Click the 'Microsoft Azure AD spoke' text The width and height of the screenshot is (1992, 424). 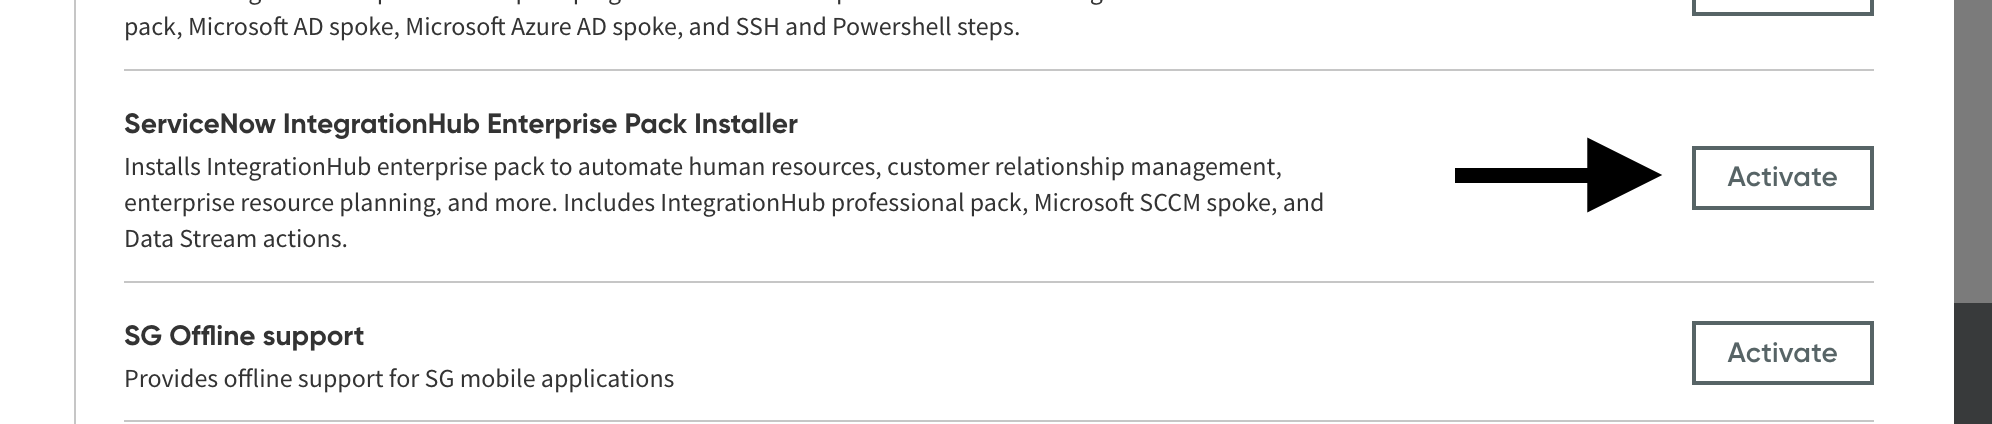pyautogui.click(x=542, y=27)
